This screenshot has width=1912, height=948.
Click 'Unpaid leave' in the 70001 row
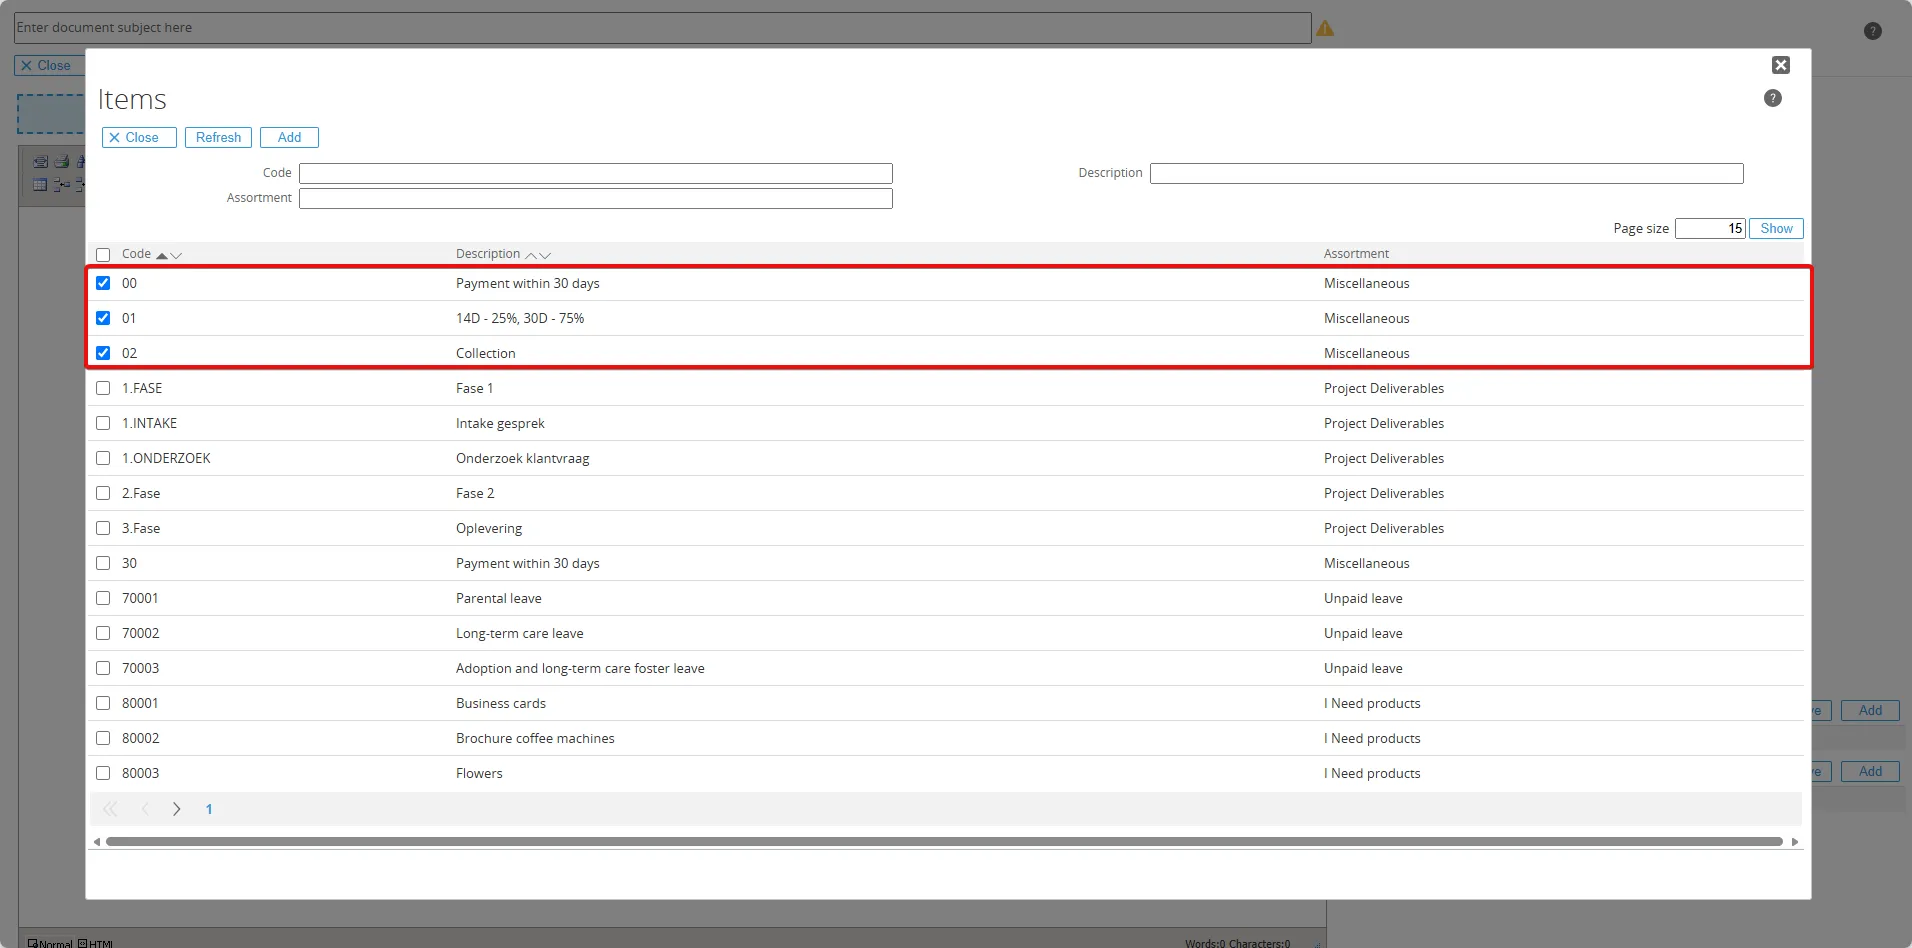[1363, 598]
